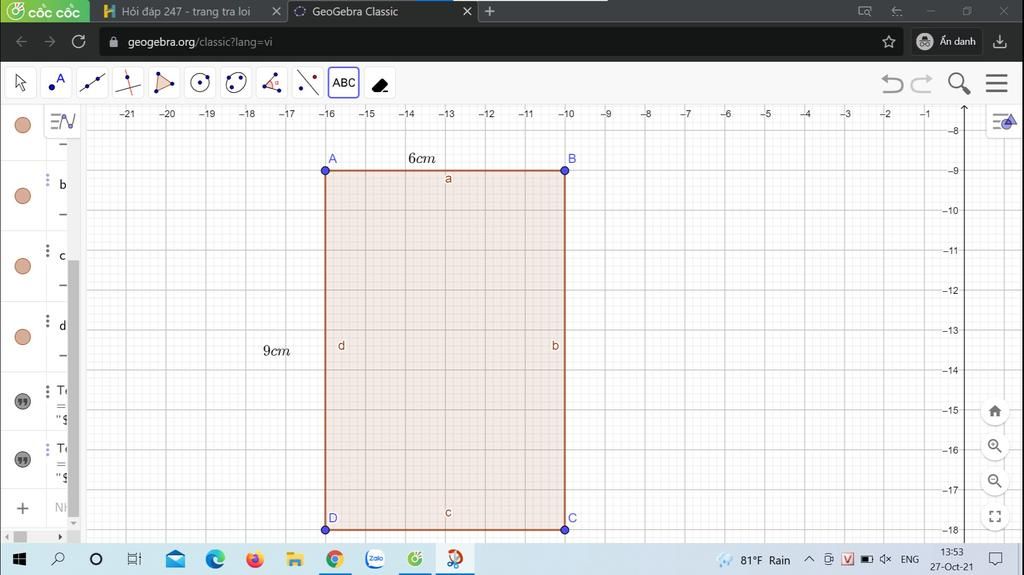
Task: Select point A on the rectangle
Action: point(325,171)
